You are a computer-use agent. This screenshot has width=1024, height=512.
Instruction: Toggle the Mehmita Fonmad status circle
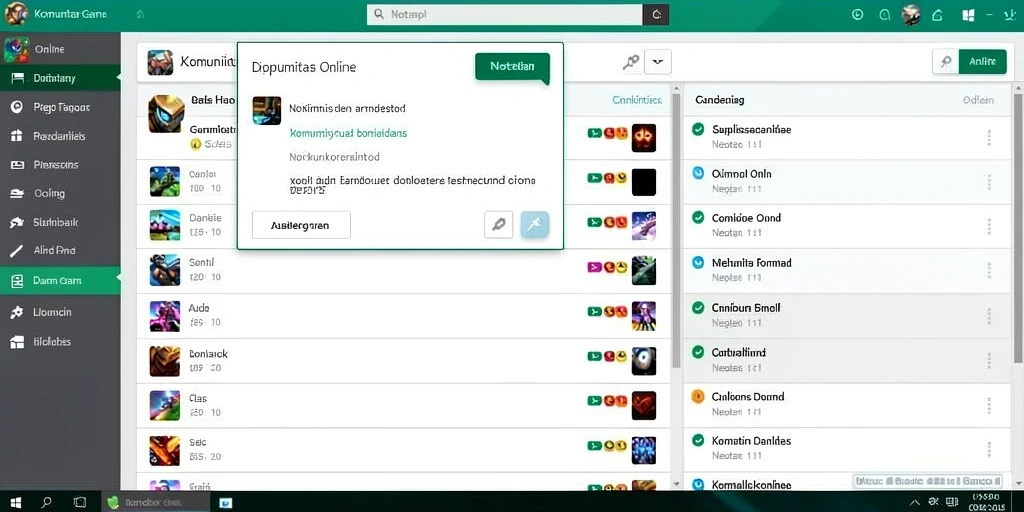(x=698, y=263)
